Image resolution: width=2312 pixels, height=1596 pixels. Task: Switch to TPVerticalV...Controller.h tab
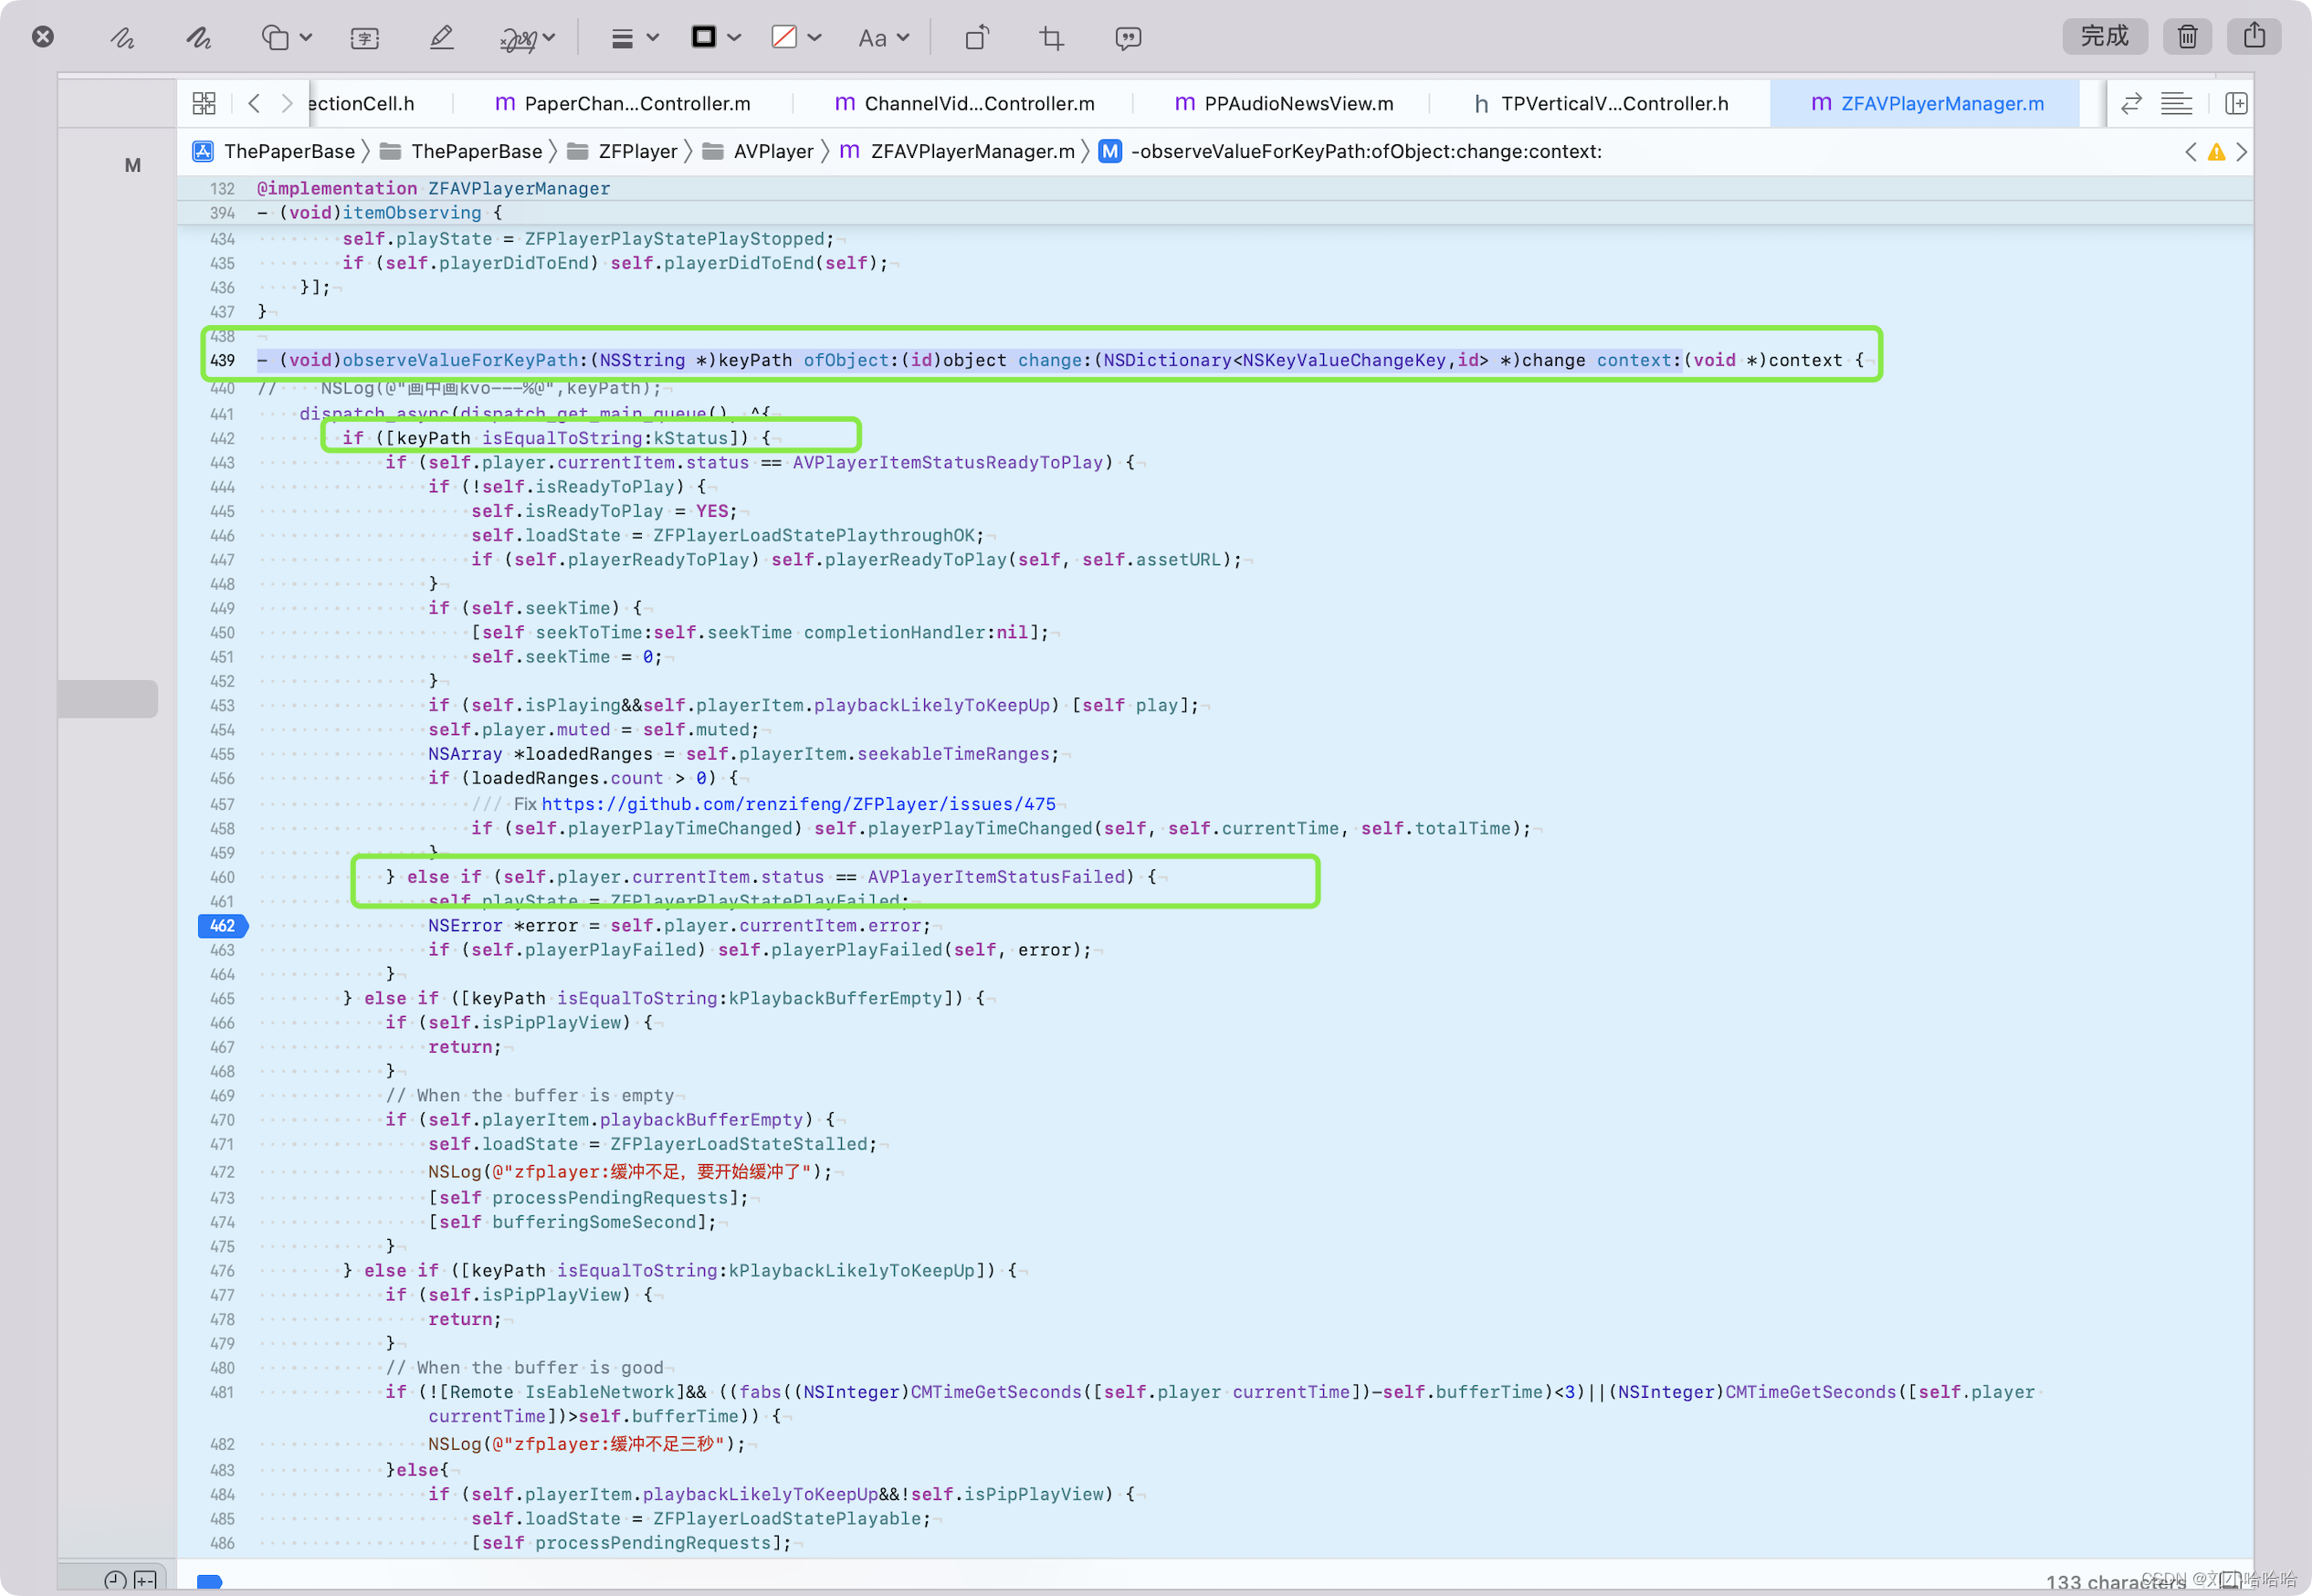[x=1601, y=103]
